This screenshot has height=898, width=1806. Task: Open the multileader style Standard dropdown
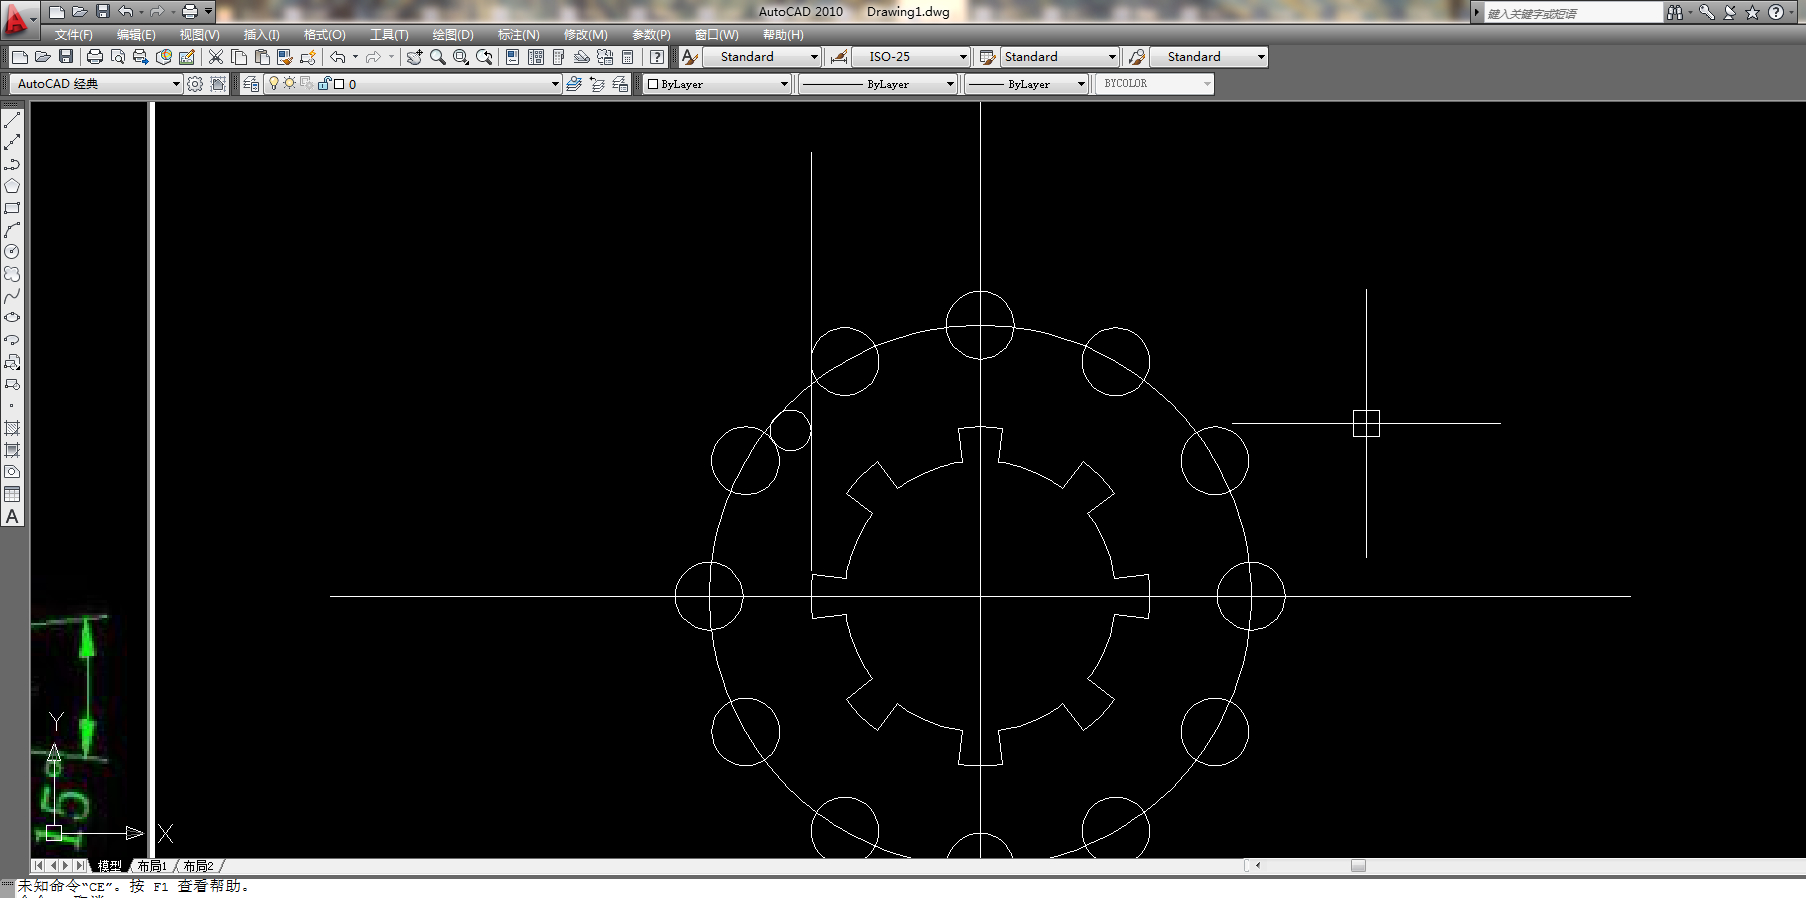pyautogui.click(x=1208, y=57)
